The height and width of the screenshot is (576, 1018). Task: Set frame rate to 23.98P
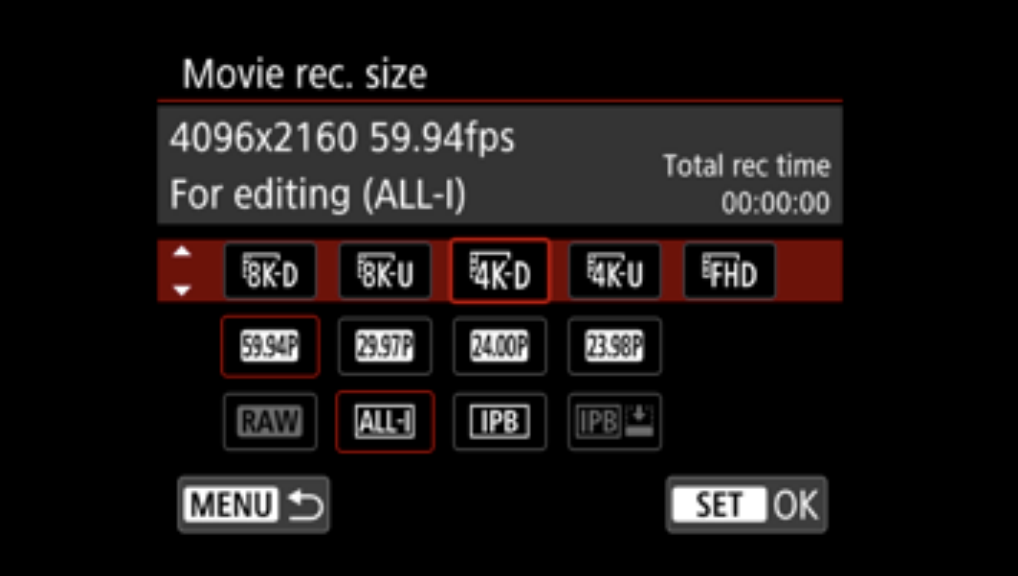(x=615, y=347)
